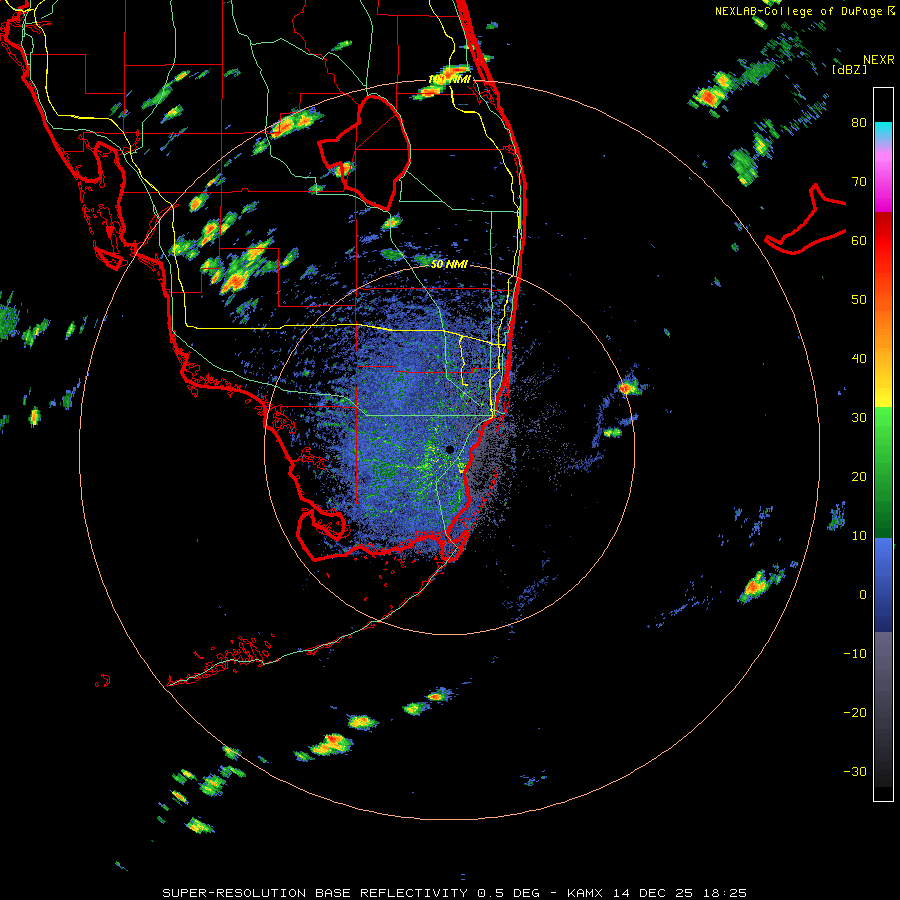Click the 100 NMI range ring label

[449, 79]
